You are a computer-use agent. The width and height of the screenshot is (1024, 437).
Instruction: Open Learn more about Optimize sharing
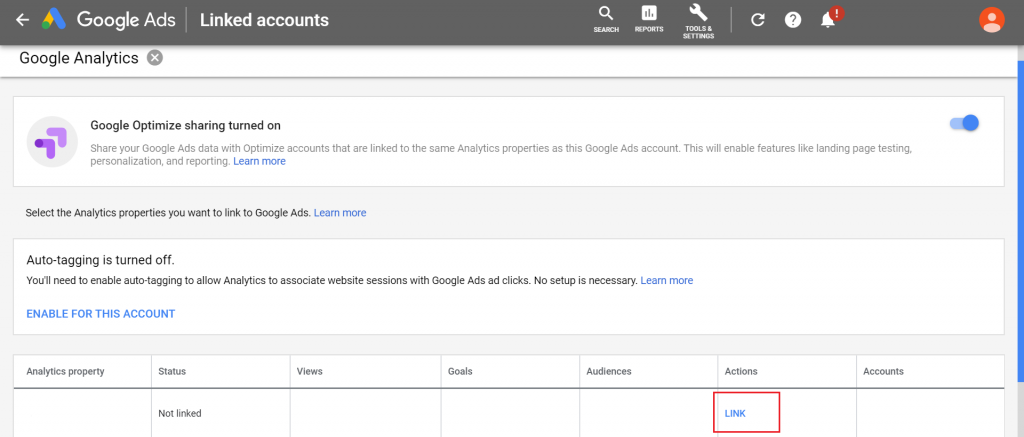click(259, 161)
